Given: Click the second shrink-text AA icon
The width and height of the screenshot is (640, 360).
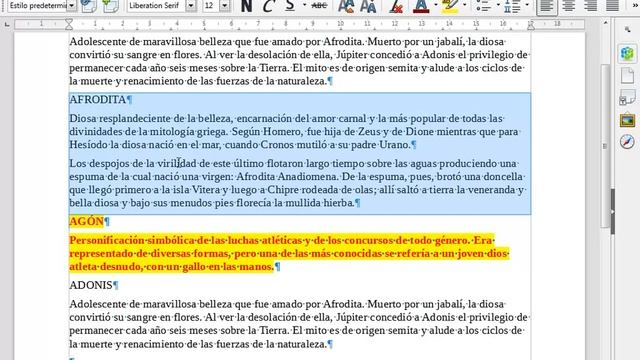Looking at the screenshot, I should coord(368,6).
